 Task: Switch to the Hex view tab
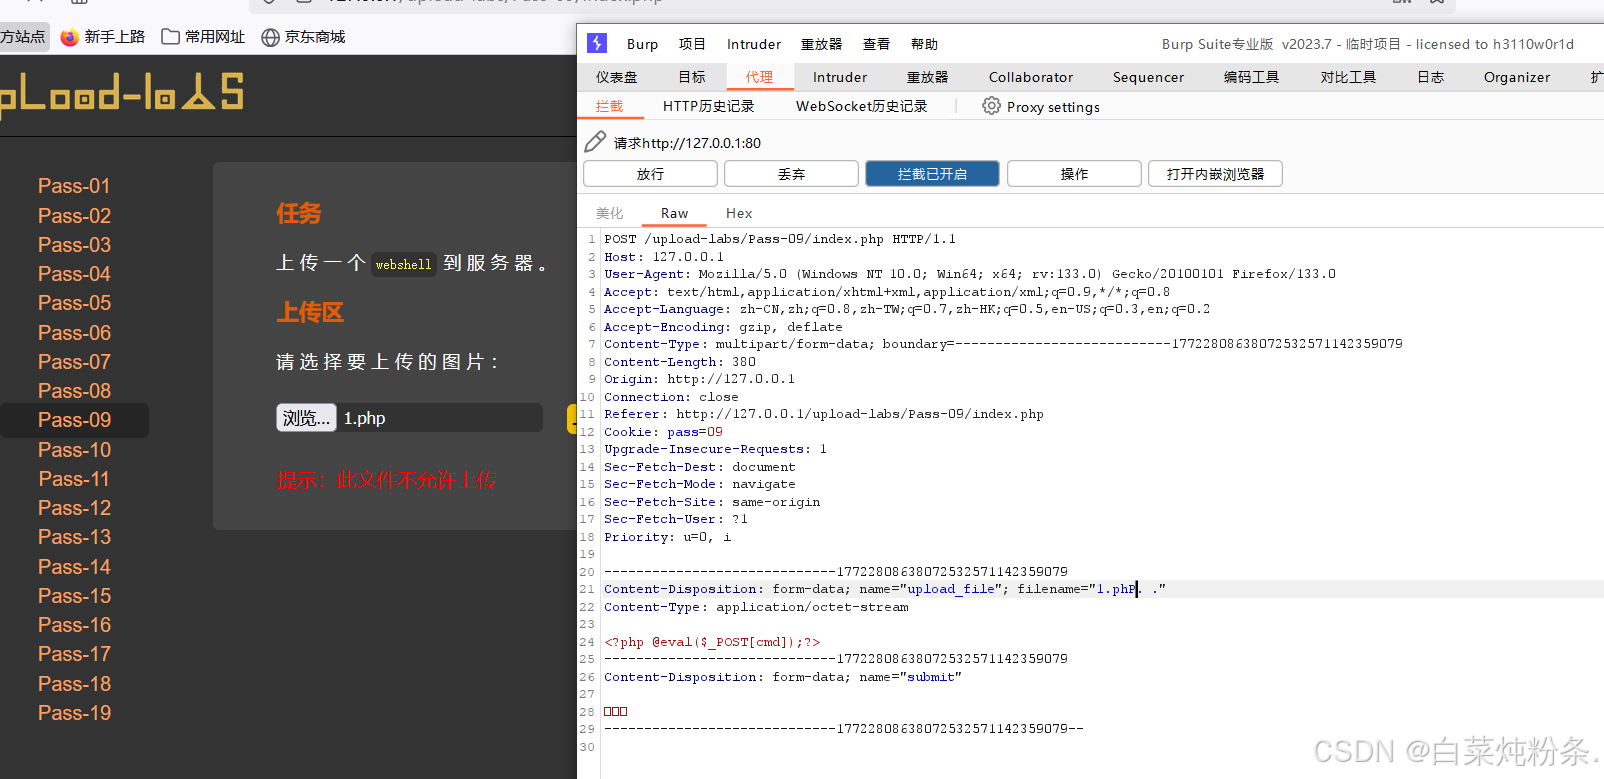739,213
